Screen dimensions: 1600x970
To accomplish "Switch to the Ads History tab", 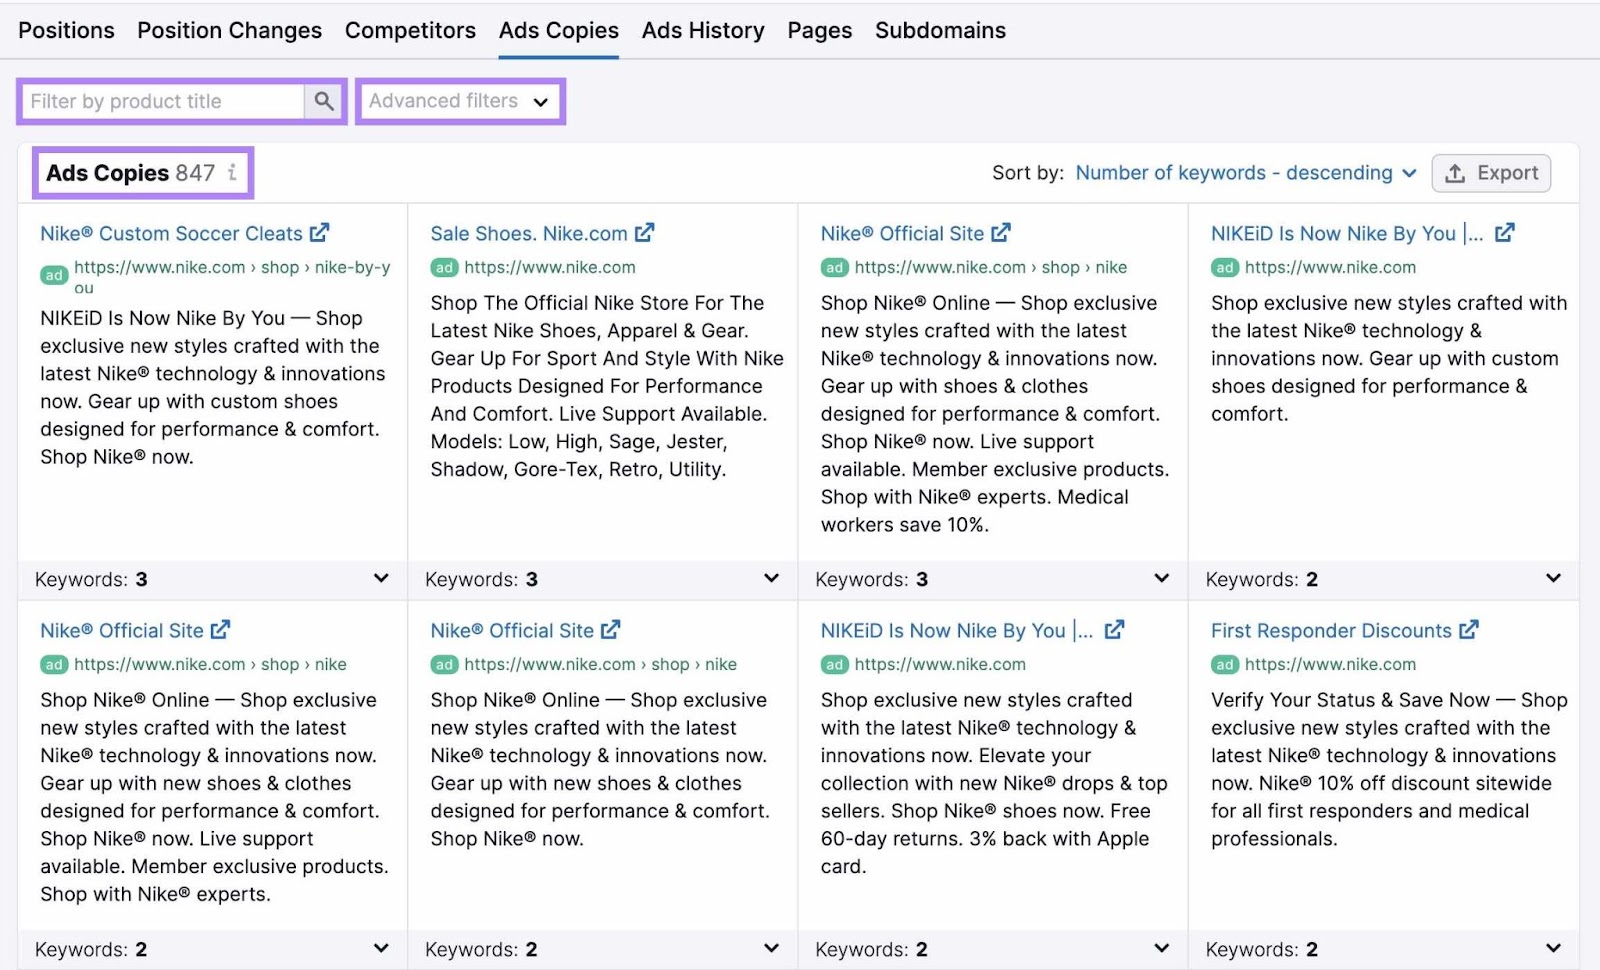I will point(703,30).
